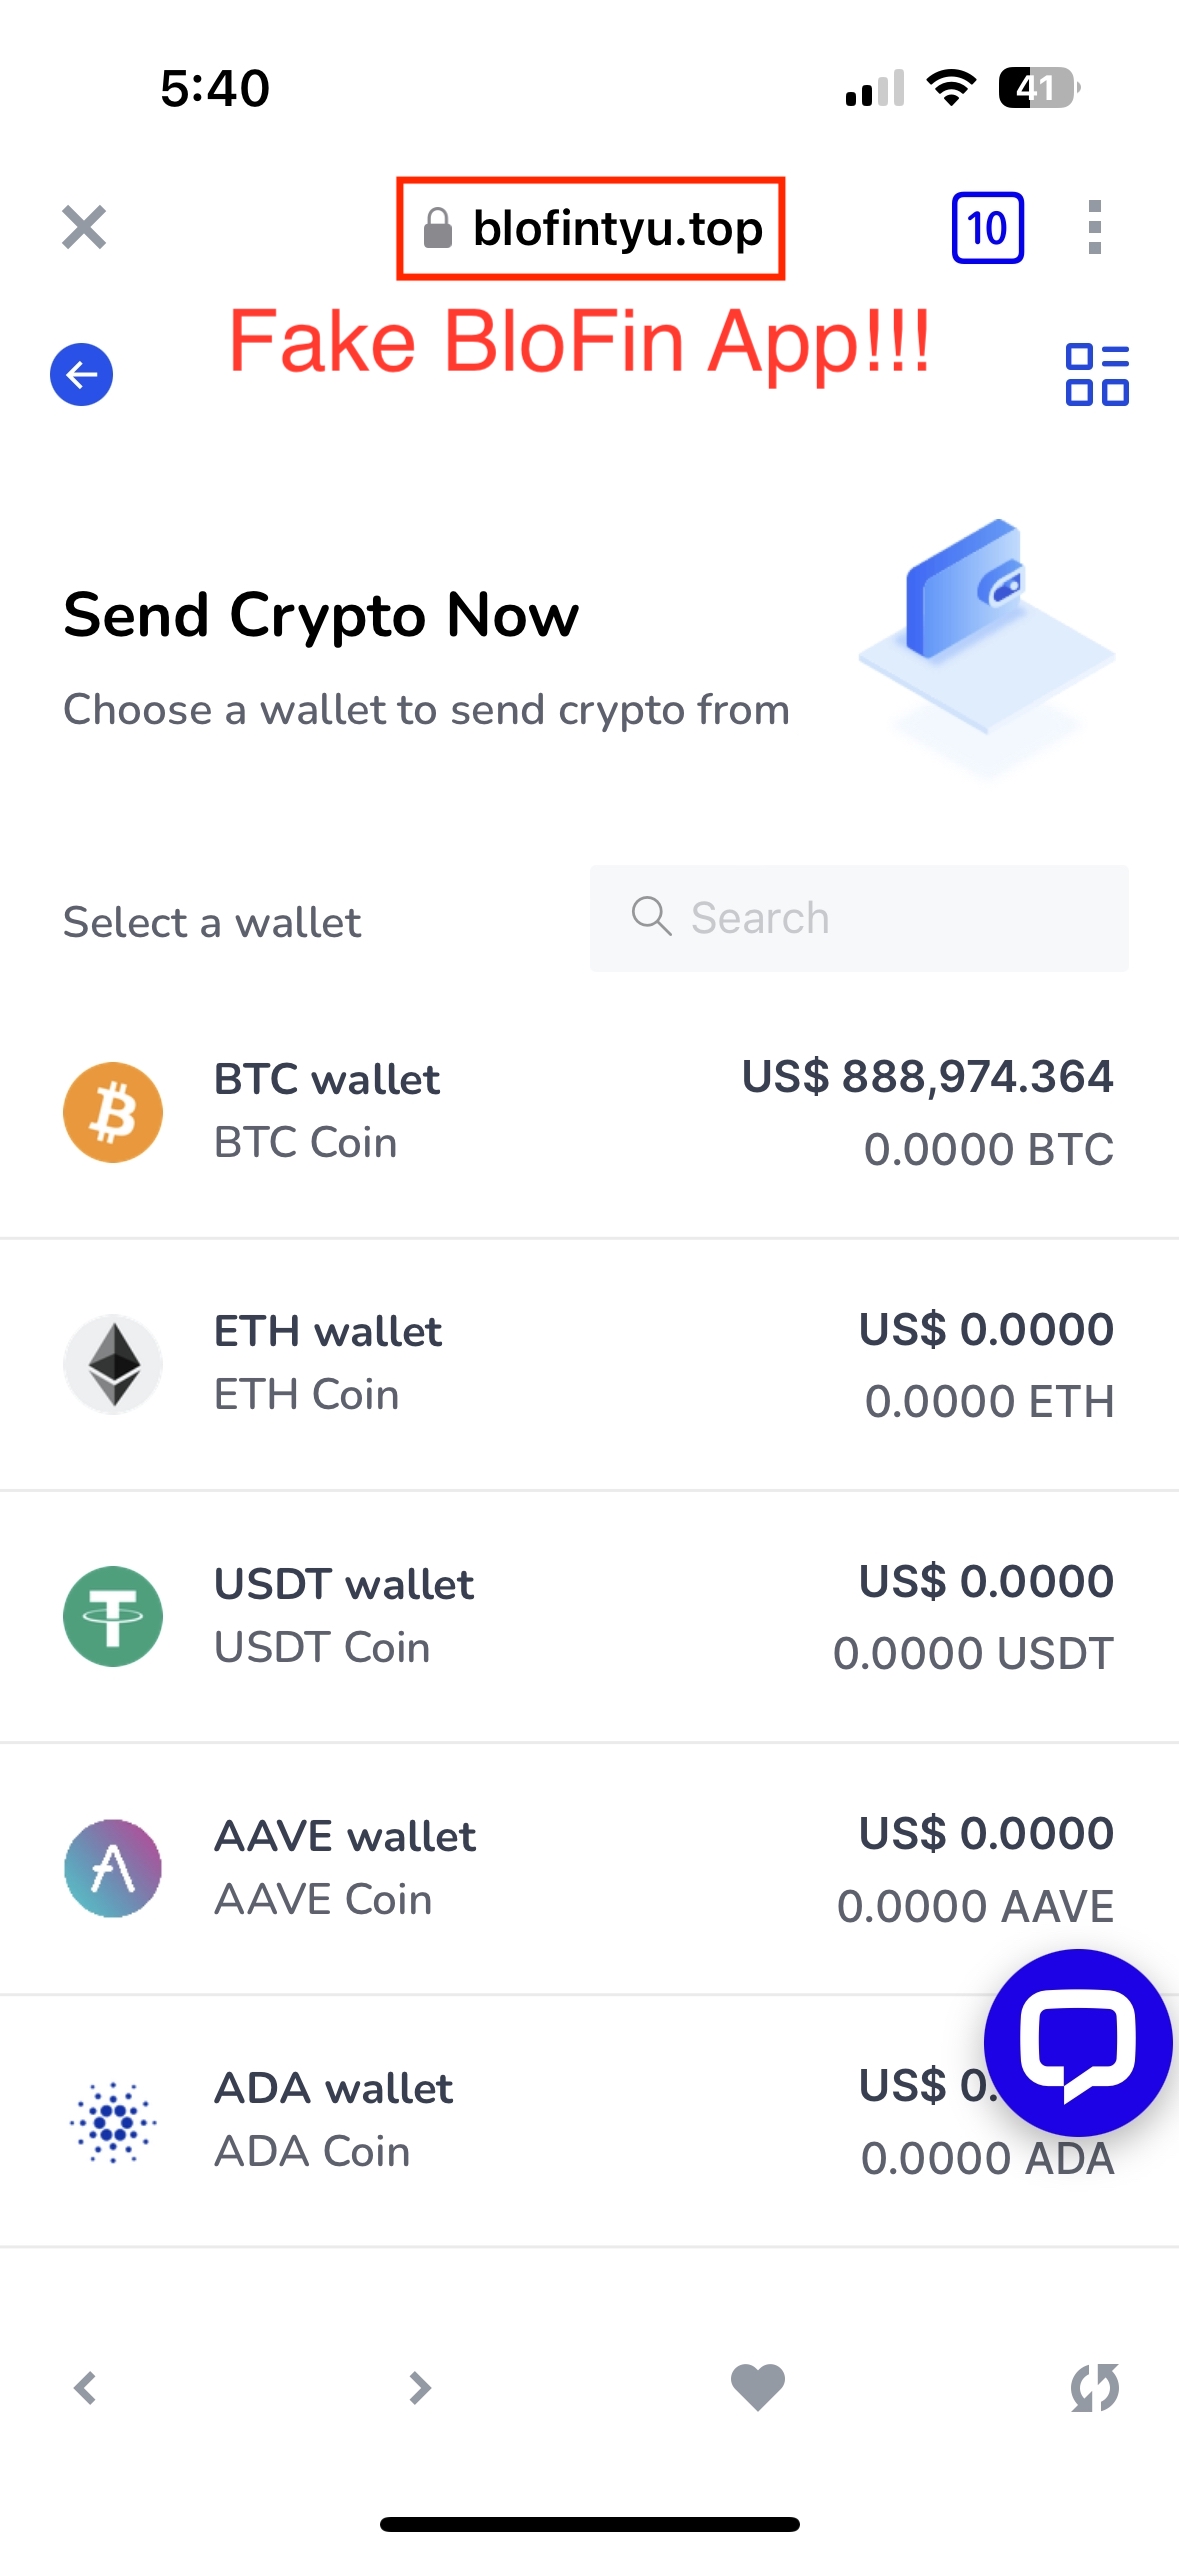Tap the blue back arrow button
The height and width of the screenshot is (2556, 1179).
81,375
